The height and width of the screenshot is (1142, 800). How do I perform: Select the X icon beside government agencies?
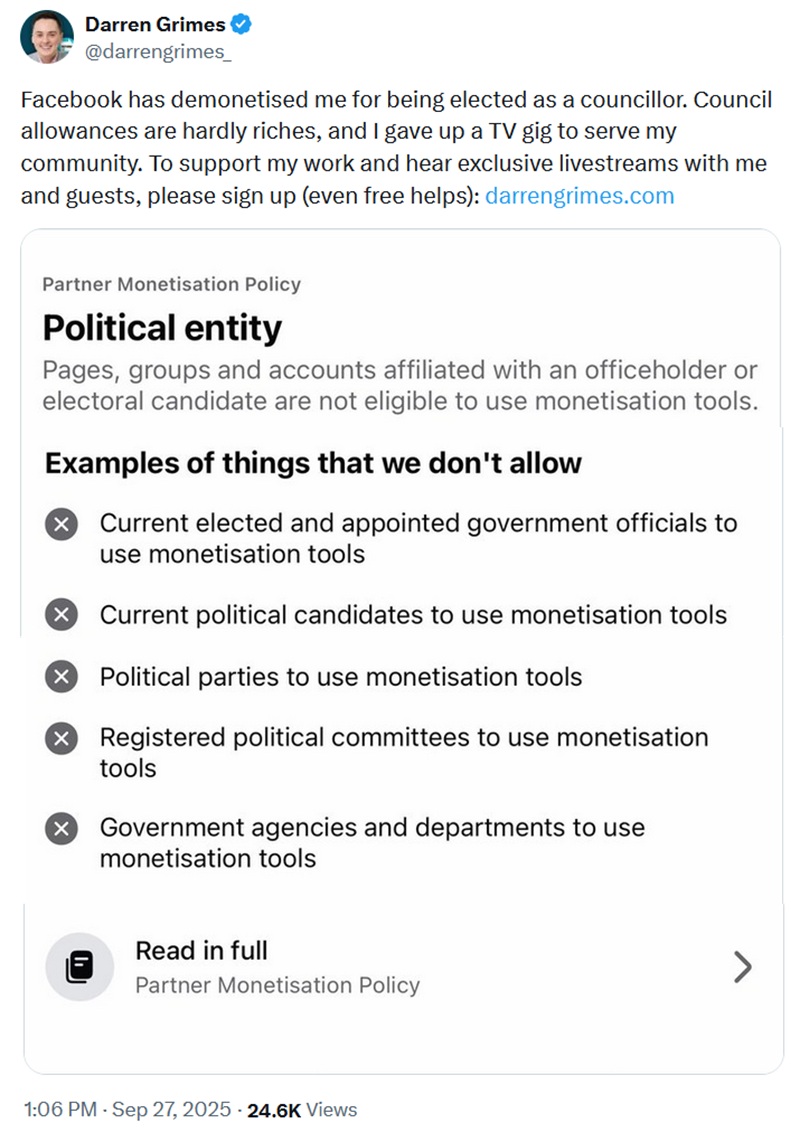click(61, 828)
